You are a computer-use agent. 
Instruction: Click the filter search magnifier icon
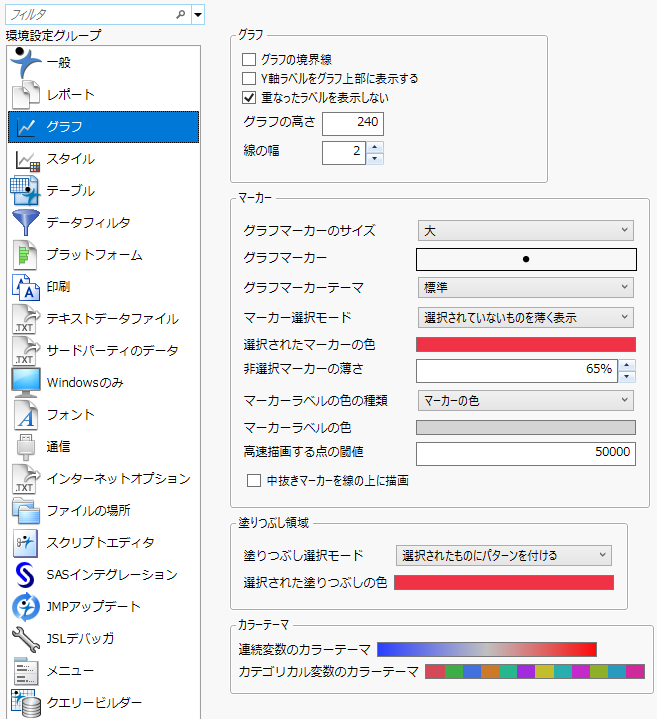181,15
